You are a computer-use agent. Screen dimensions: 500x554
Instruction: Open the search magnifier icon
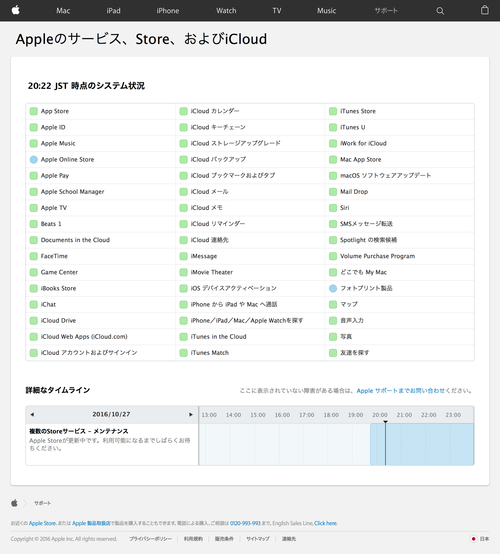tap(440, 11)
